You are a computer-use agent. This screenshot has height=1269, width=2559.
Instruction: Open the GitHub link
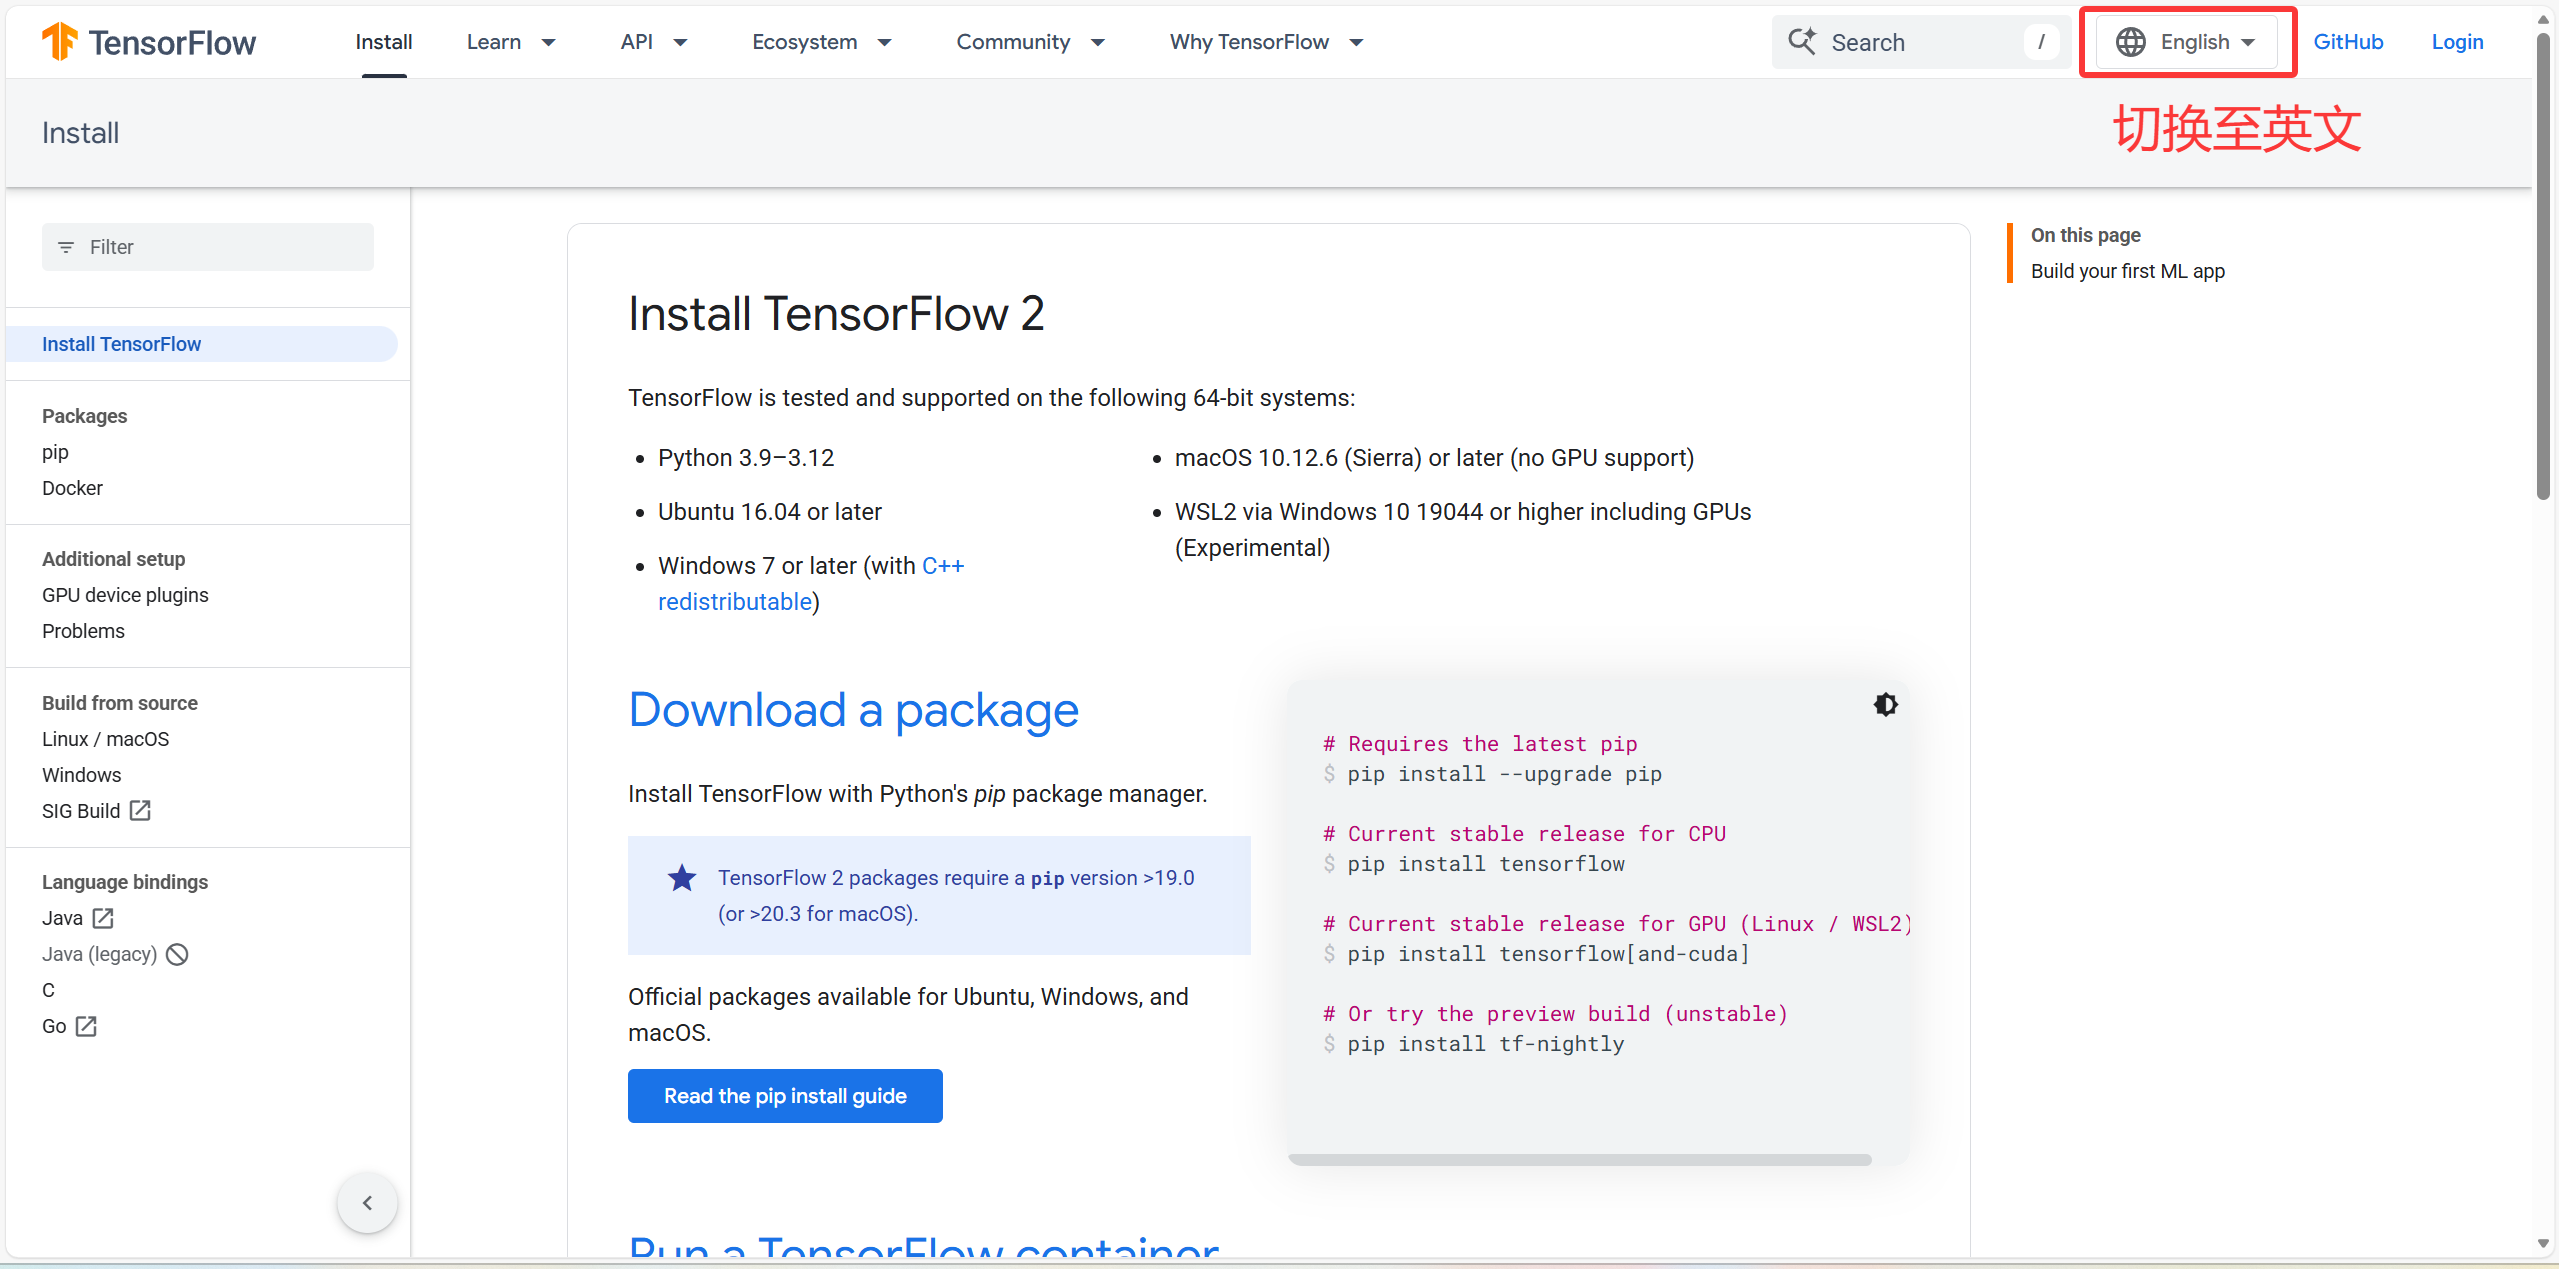click(x=2347, y=42)
